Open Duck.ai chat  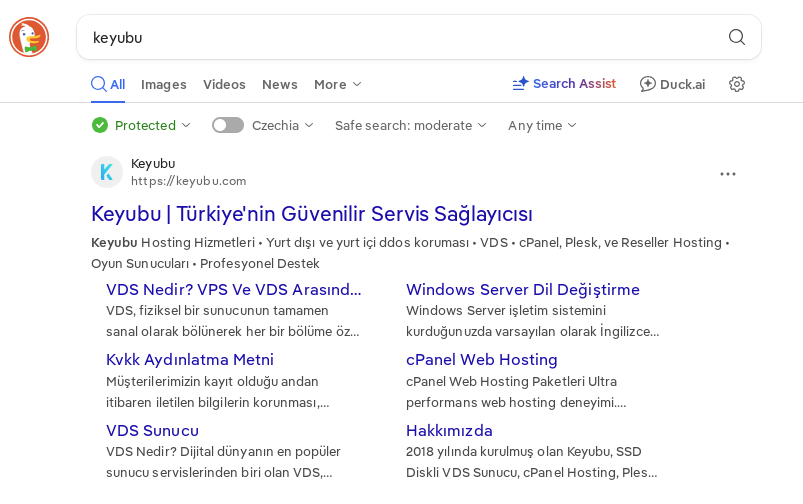(672, 84)
